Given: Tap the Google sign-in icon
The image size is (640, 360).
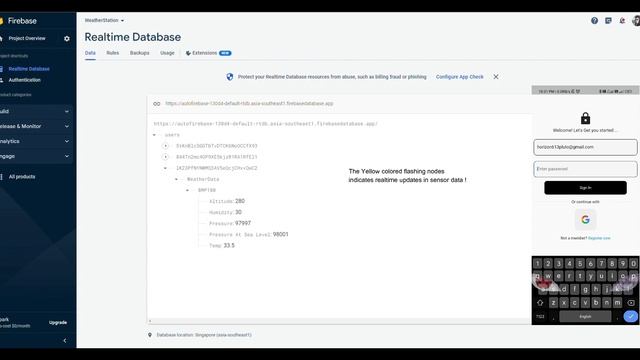Looking at the screenshot, I should (585, 220).
